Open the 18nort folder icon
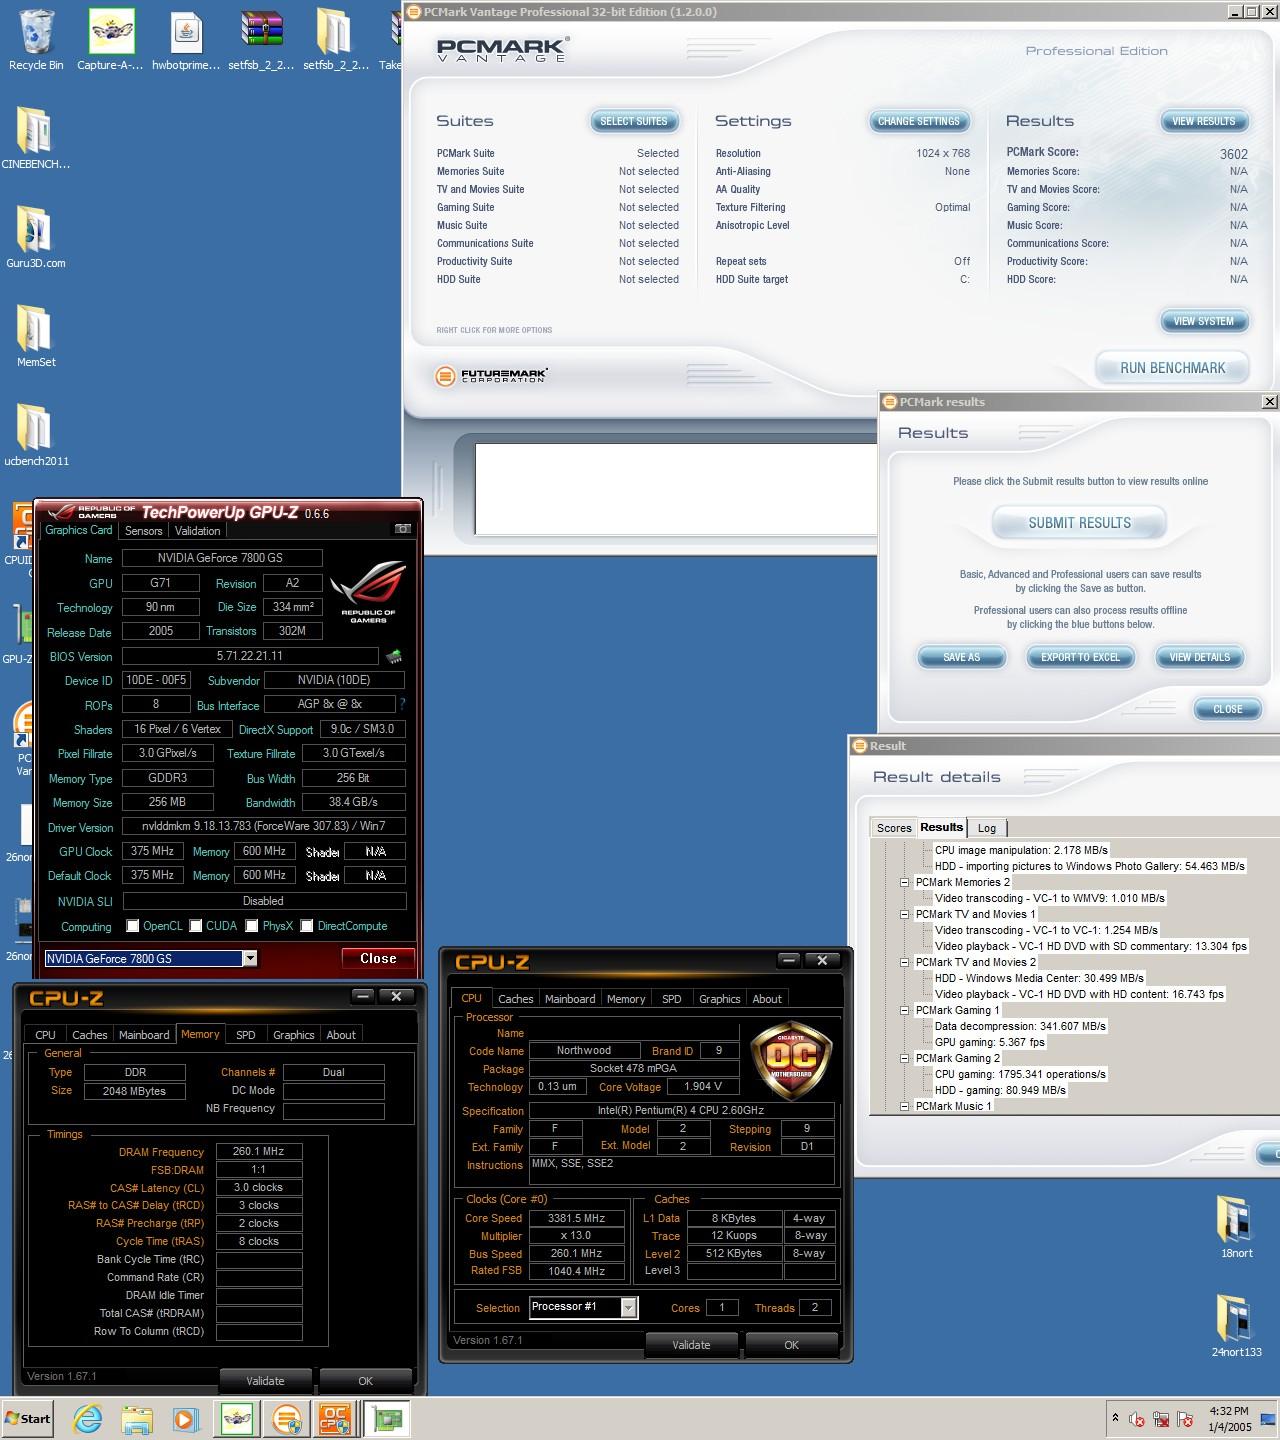The image size is (1280, 1440). [x=1236, y=1226]
